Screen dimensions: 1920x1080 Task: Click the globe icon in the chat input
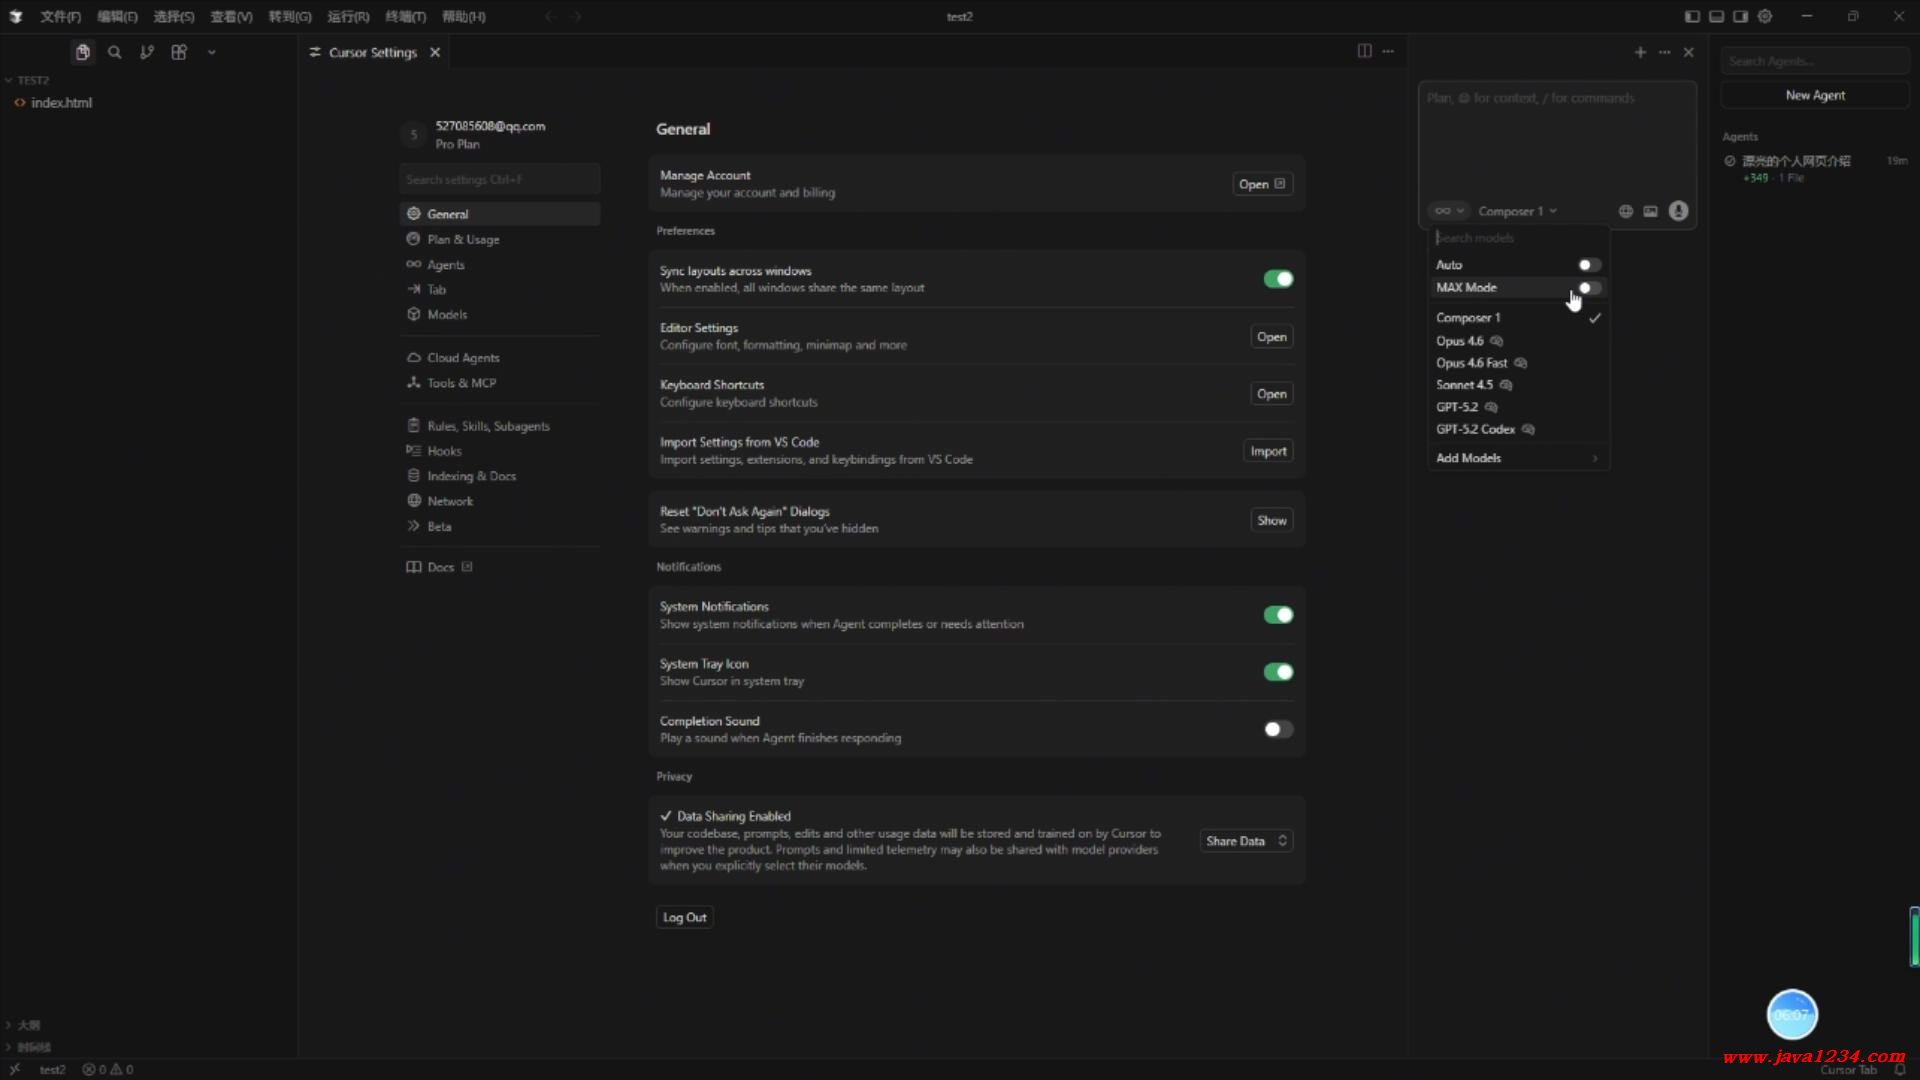[1625, 211]
